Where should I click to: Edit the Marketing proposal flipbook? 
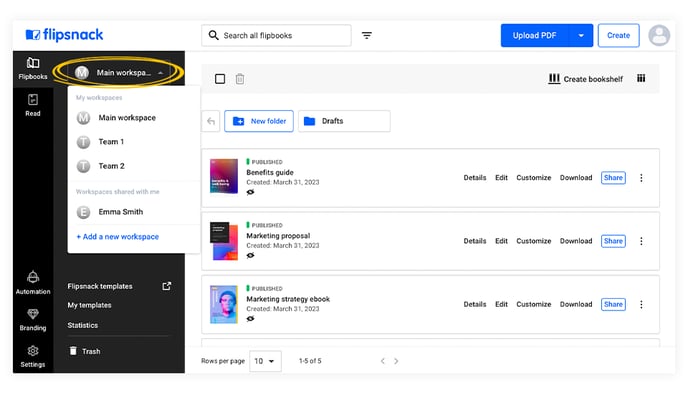501,241
